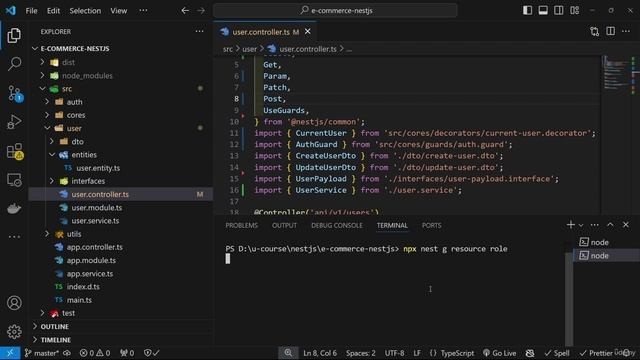Open the Search view in activity bar
Screen dimensions: 640x360
[x=14, y=64]
